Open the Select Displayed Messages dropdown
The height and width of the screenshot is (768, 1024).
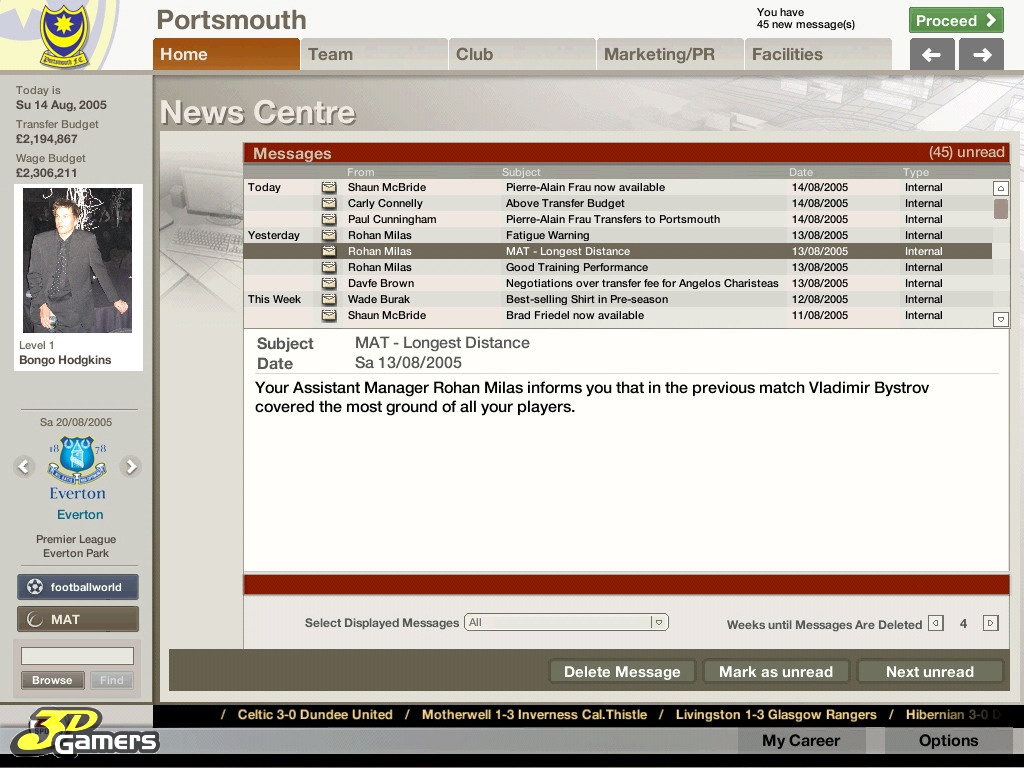tap(566, 622)
